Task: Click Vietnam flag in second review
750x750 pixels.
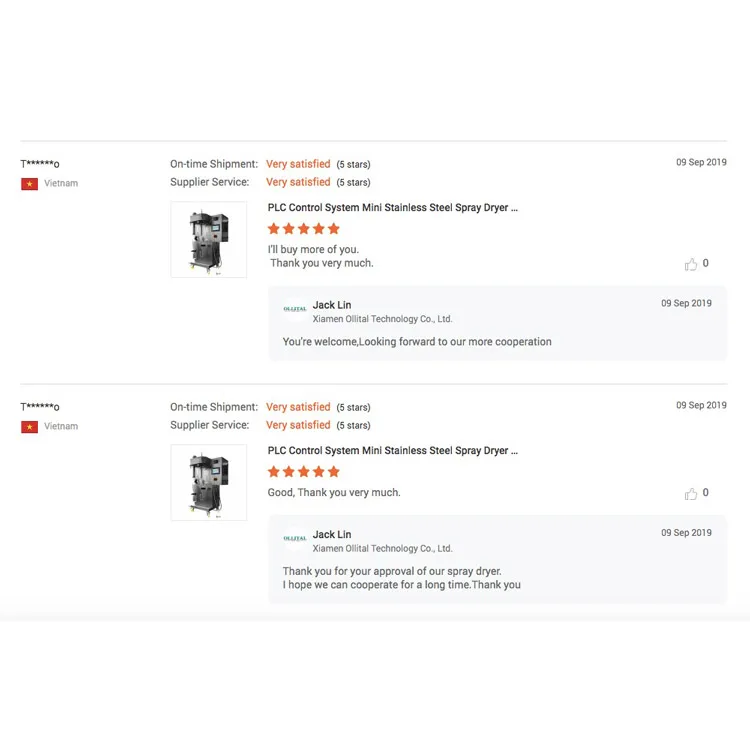Action: 29,427
